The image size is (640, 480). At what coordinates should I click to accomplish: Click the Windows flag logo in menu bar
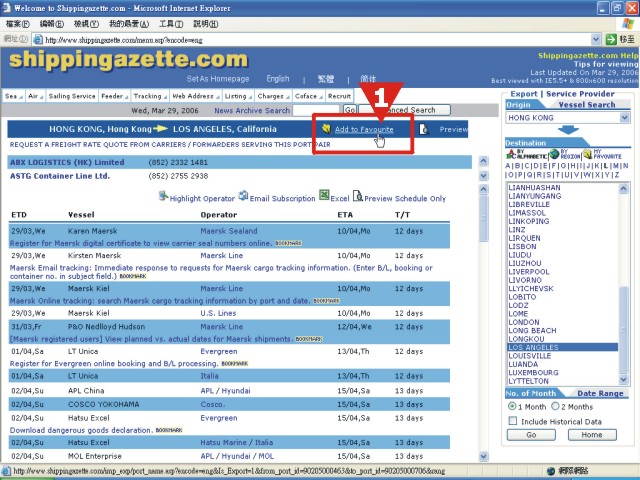[628, 24]
